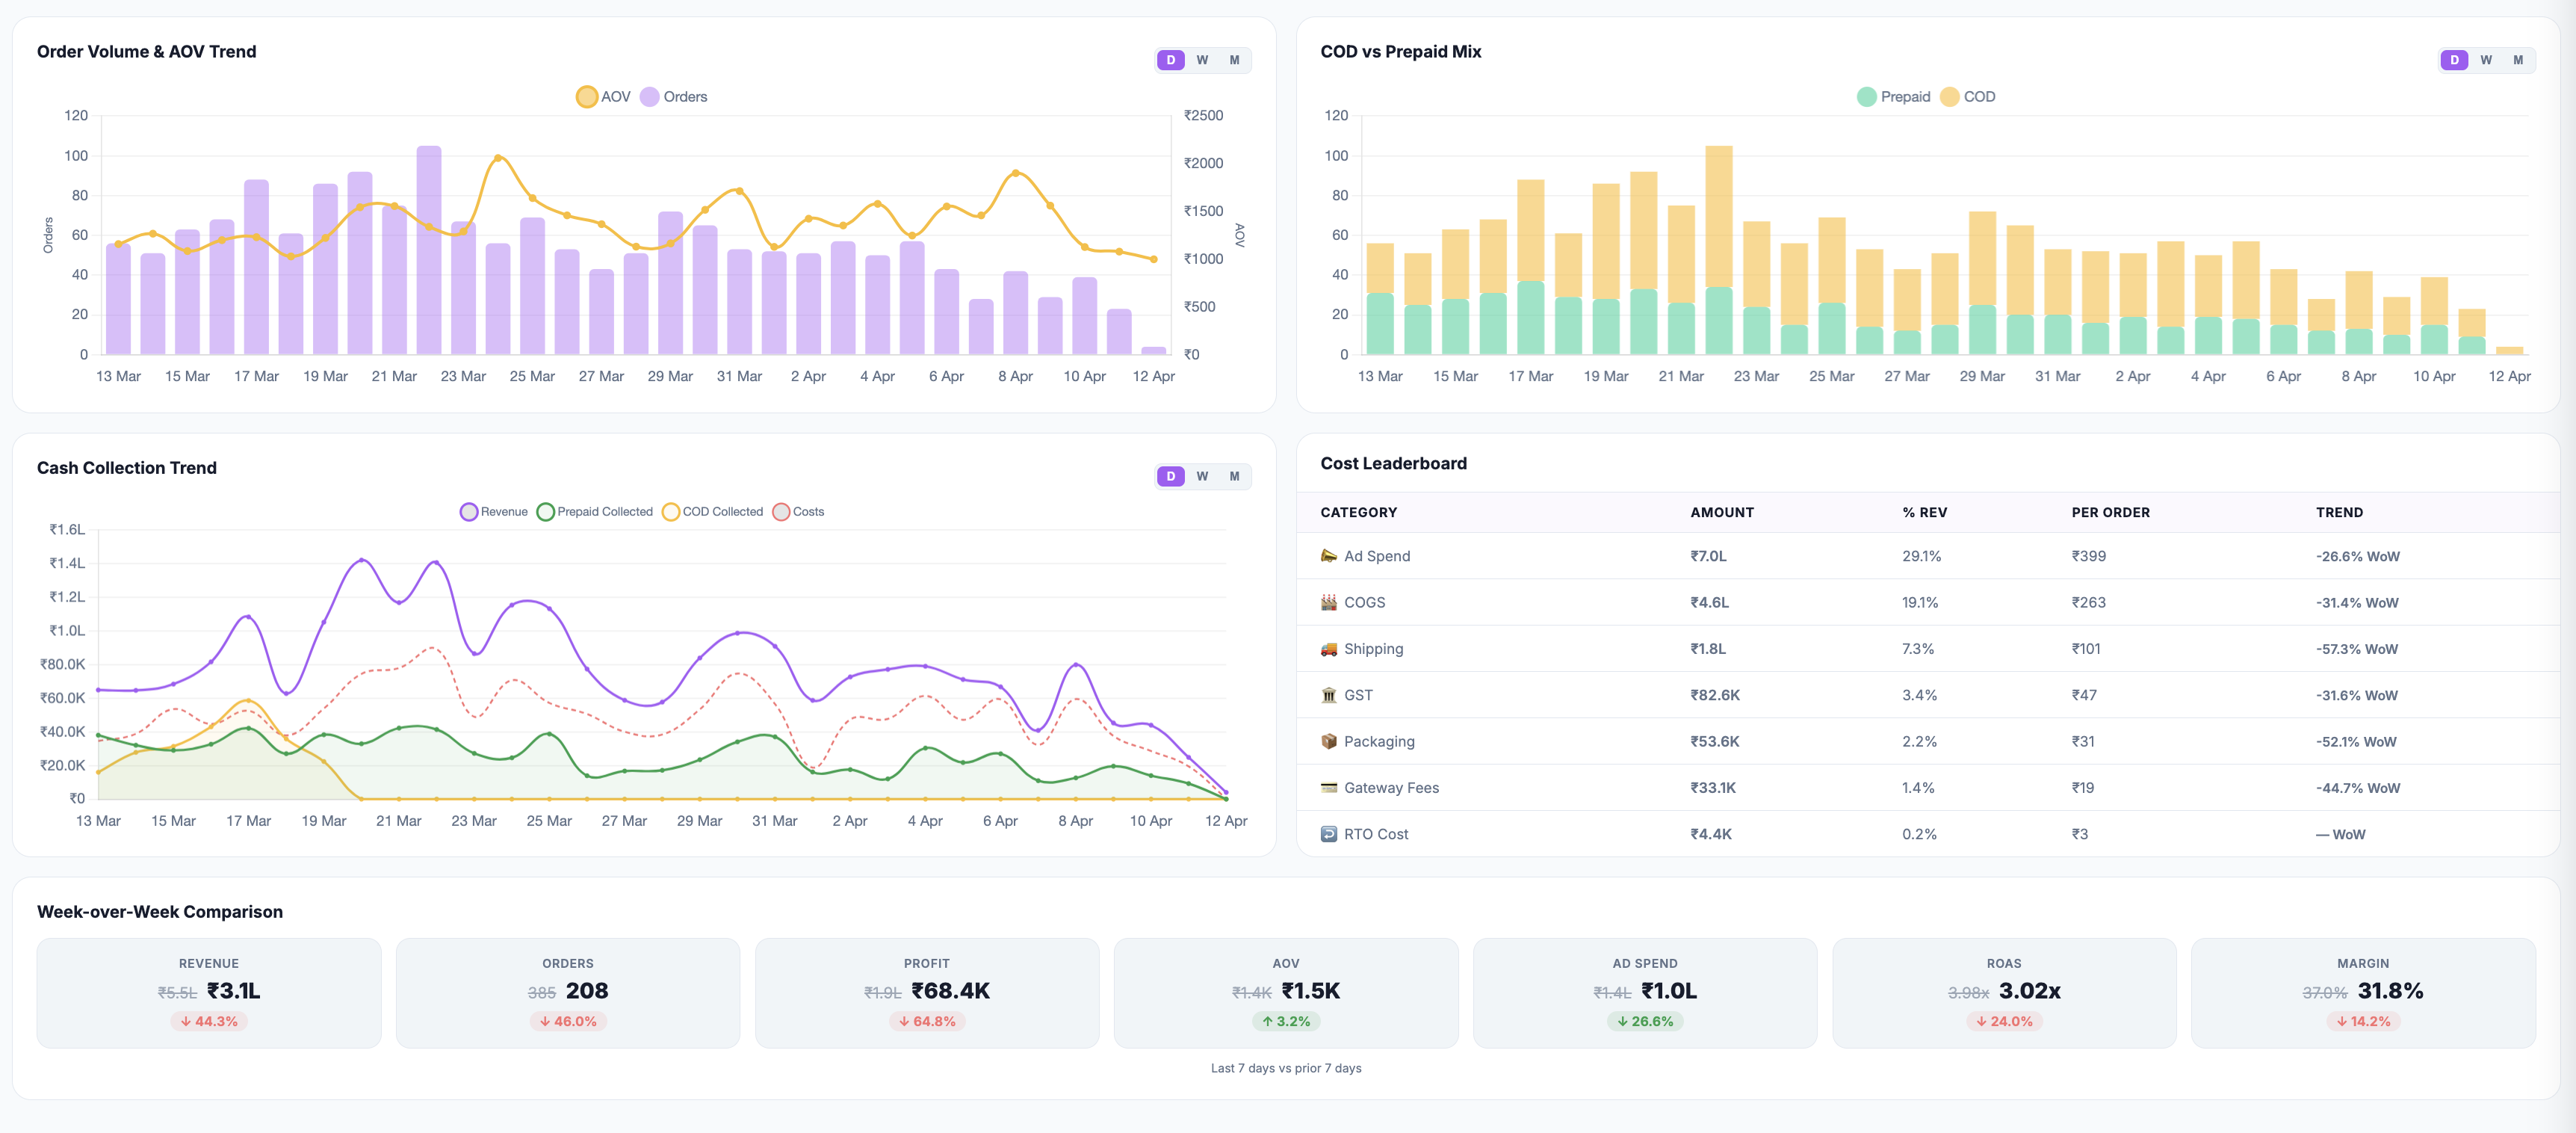
Task: Click the Cost Leaderboard heading
Action: tap(1393, 464)
